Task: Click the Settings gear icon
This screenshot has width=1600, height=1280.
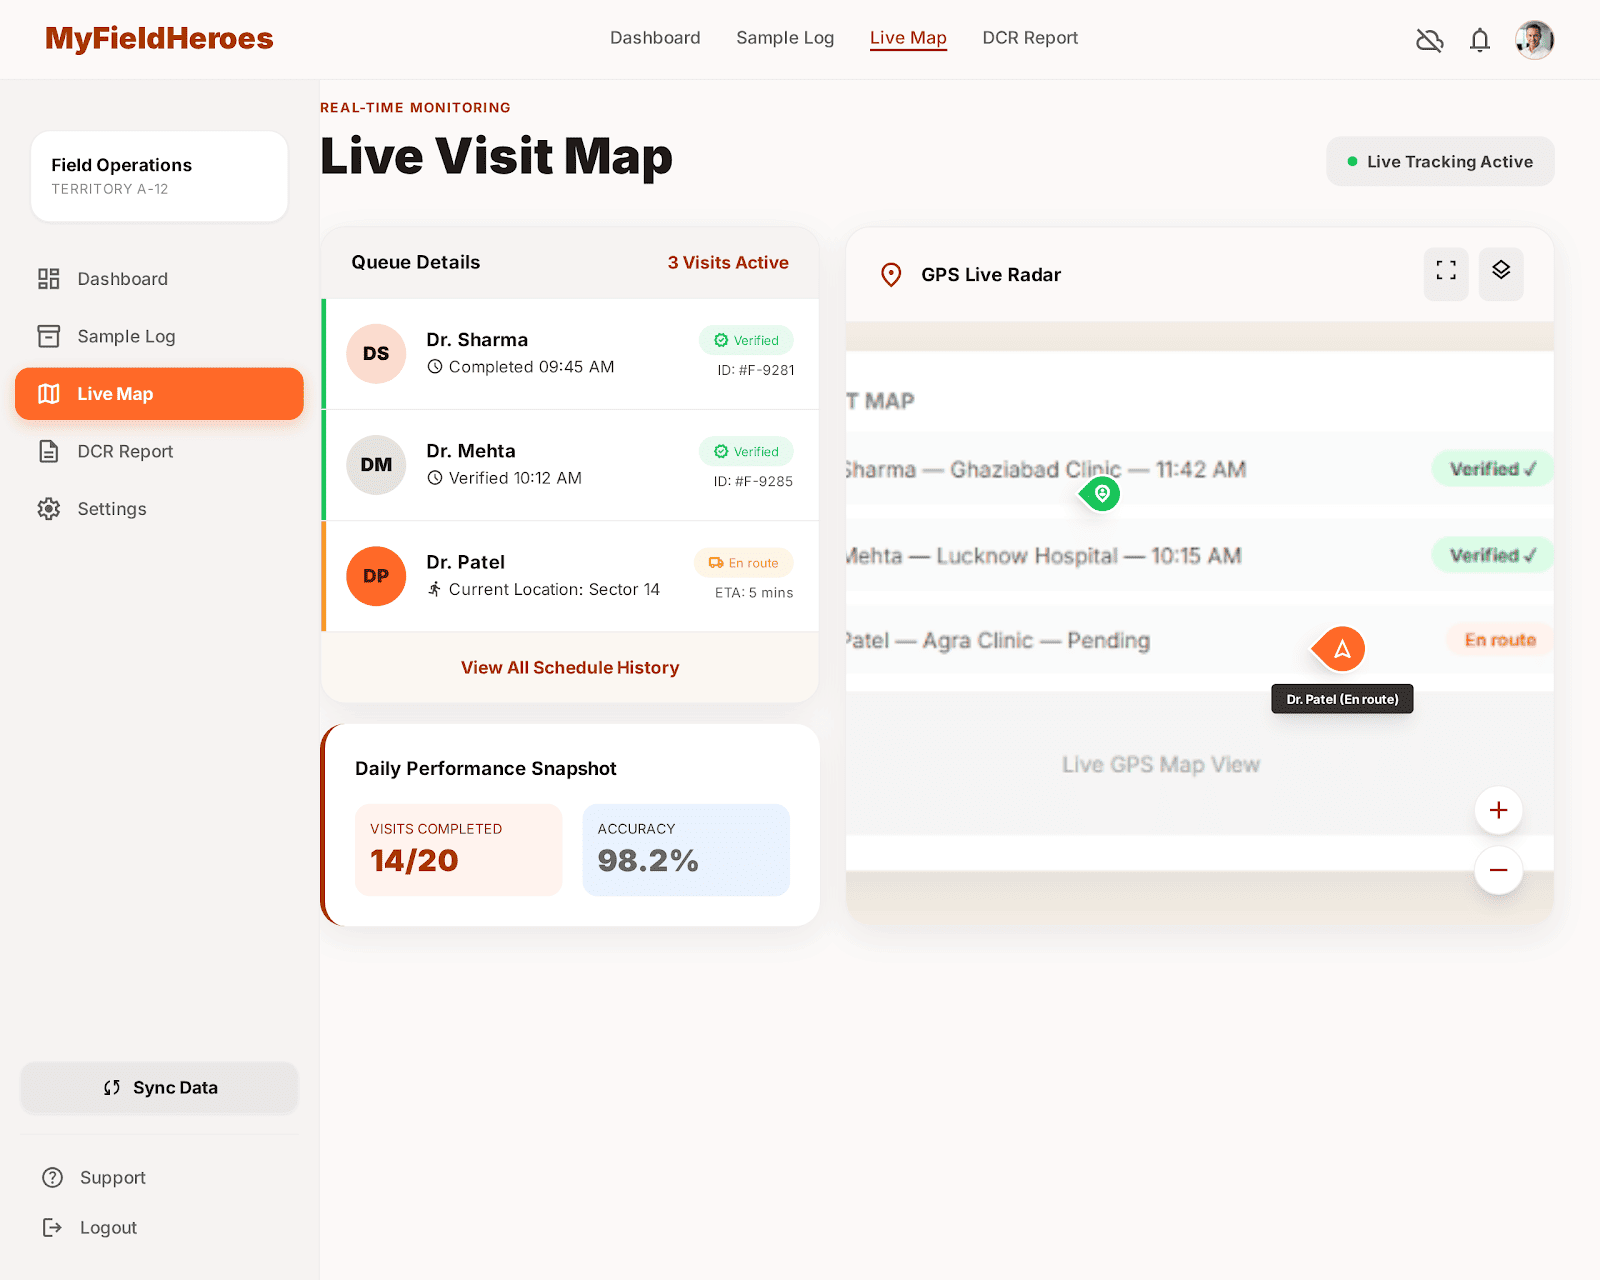Action: click(x=49, y=509)
